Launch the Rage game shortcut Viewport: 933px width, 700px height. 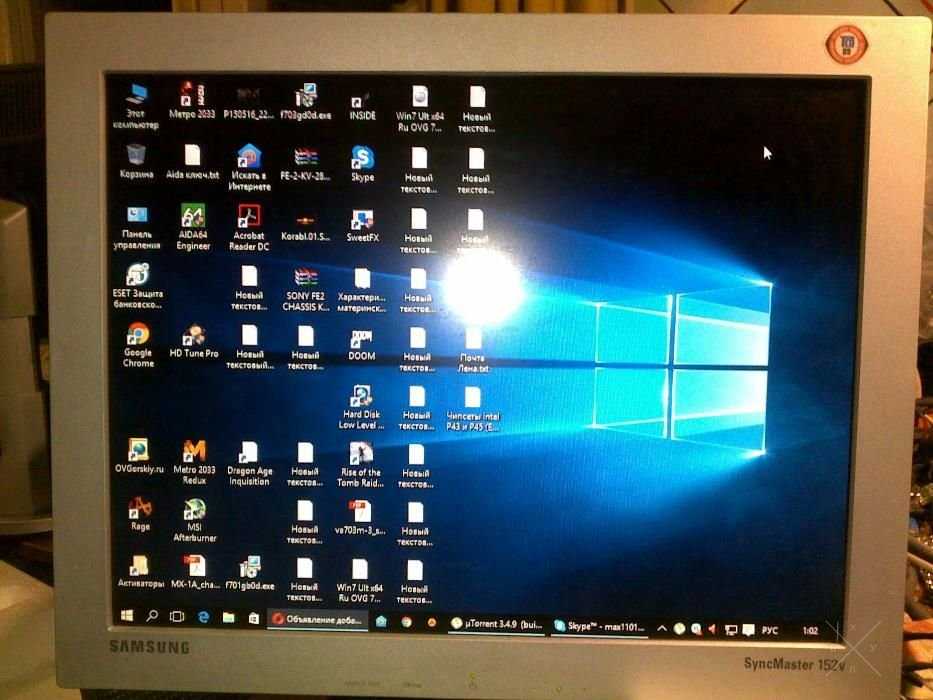[x=140, y=514]
